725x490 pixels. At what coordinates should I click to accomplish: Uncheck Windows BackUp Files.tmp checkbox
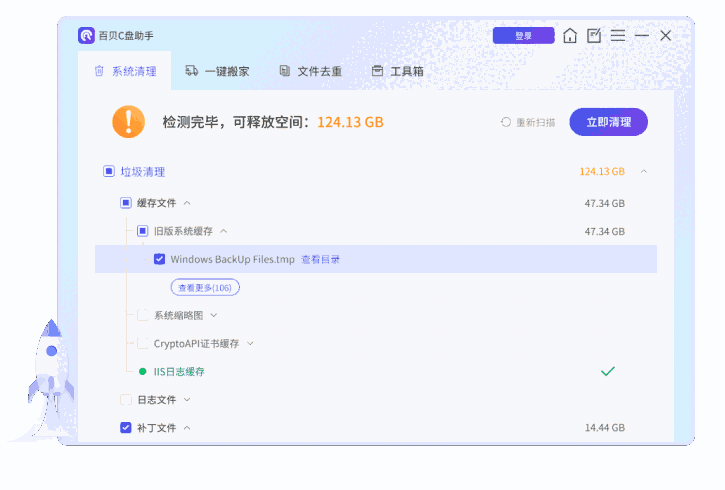coord(159,259)
